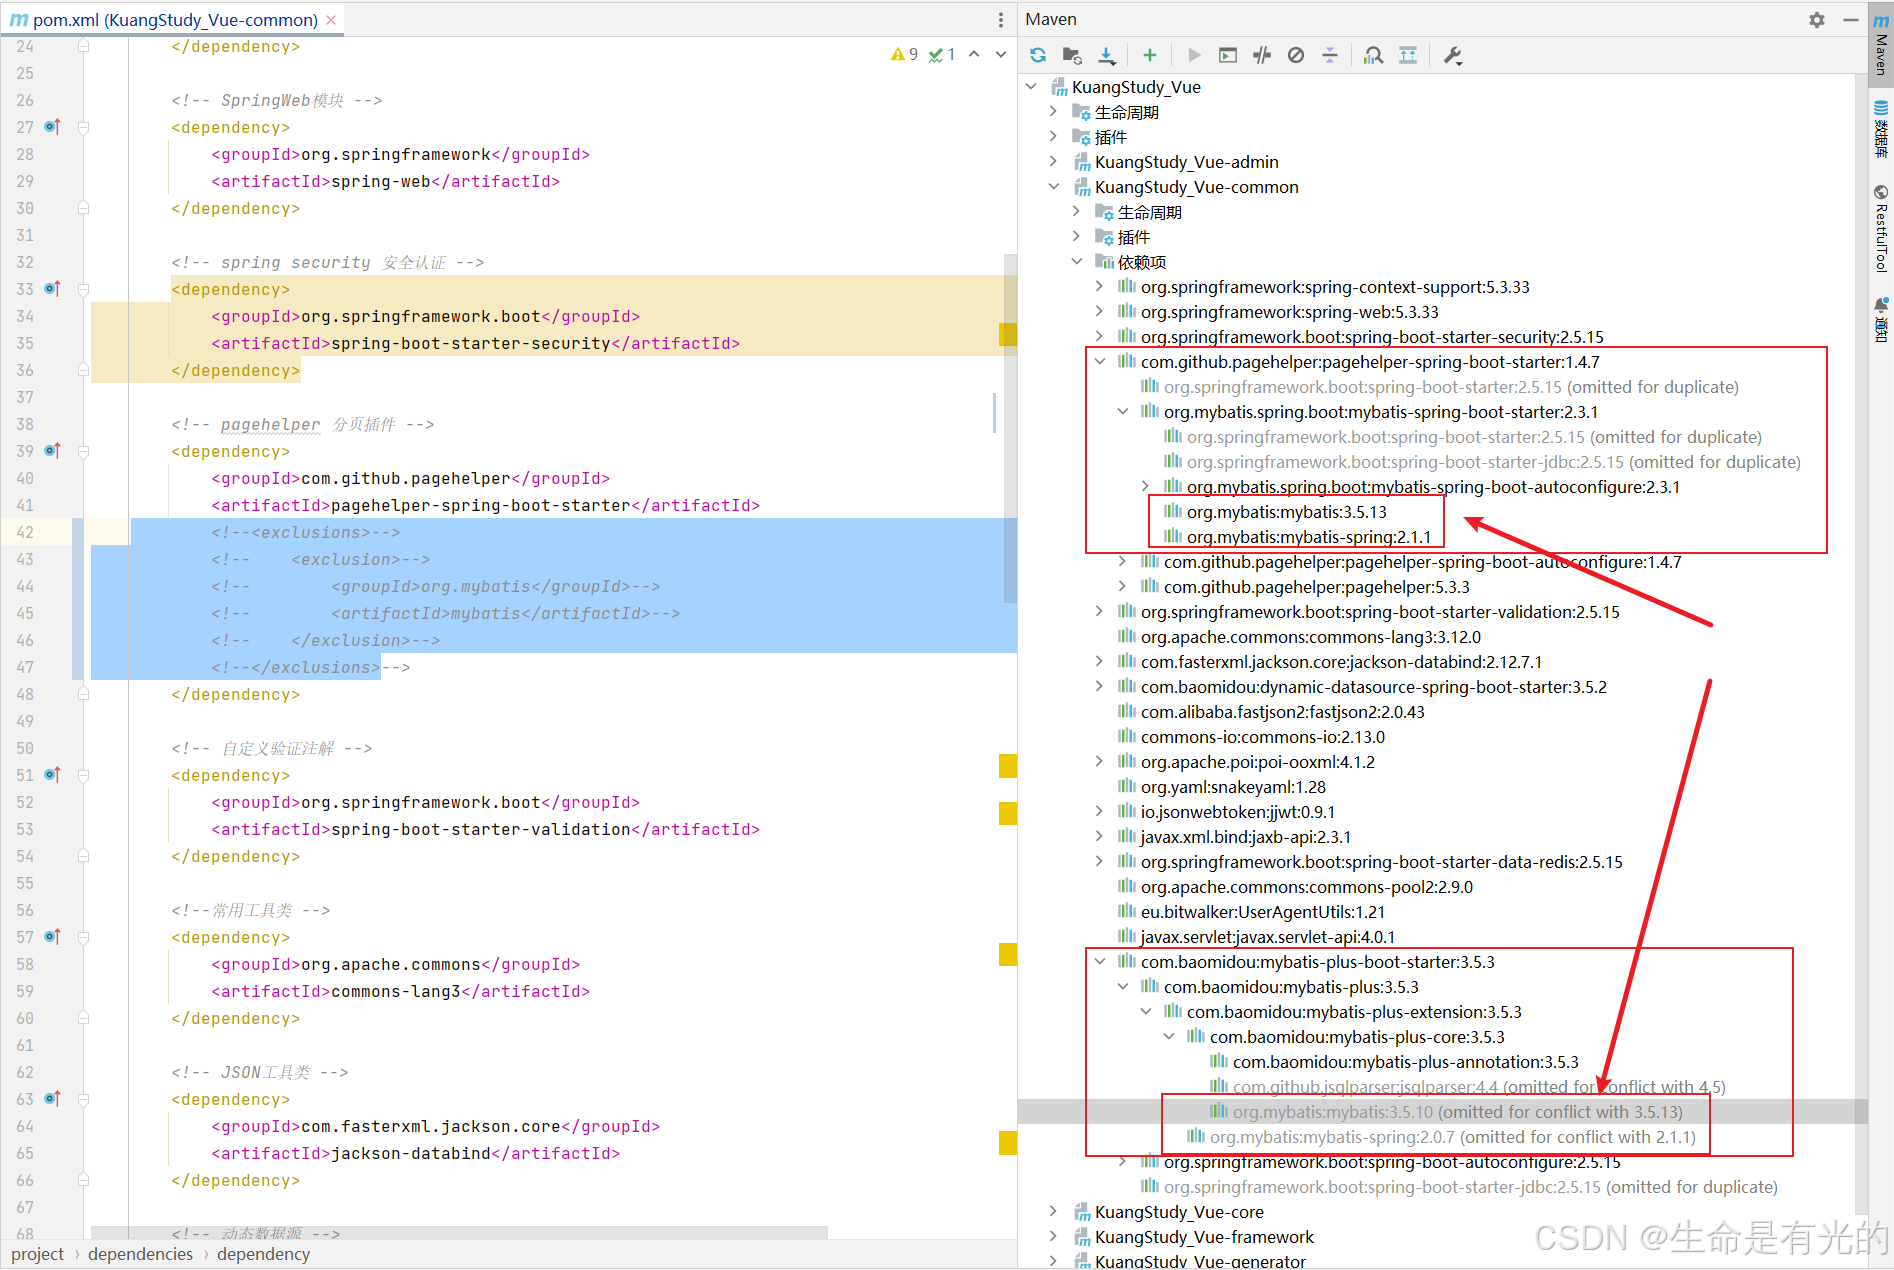Click the green check typo indicator
The image size is (1894, 1270).
coord(942,54)
